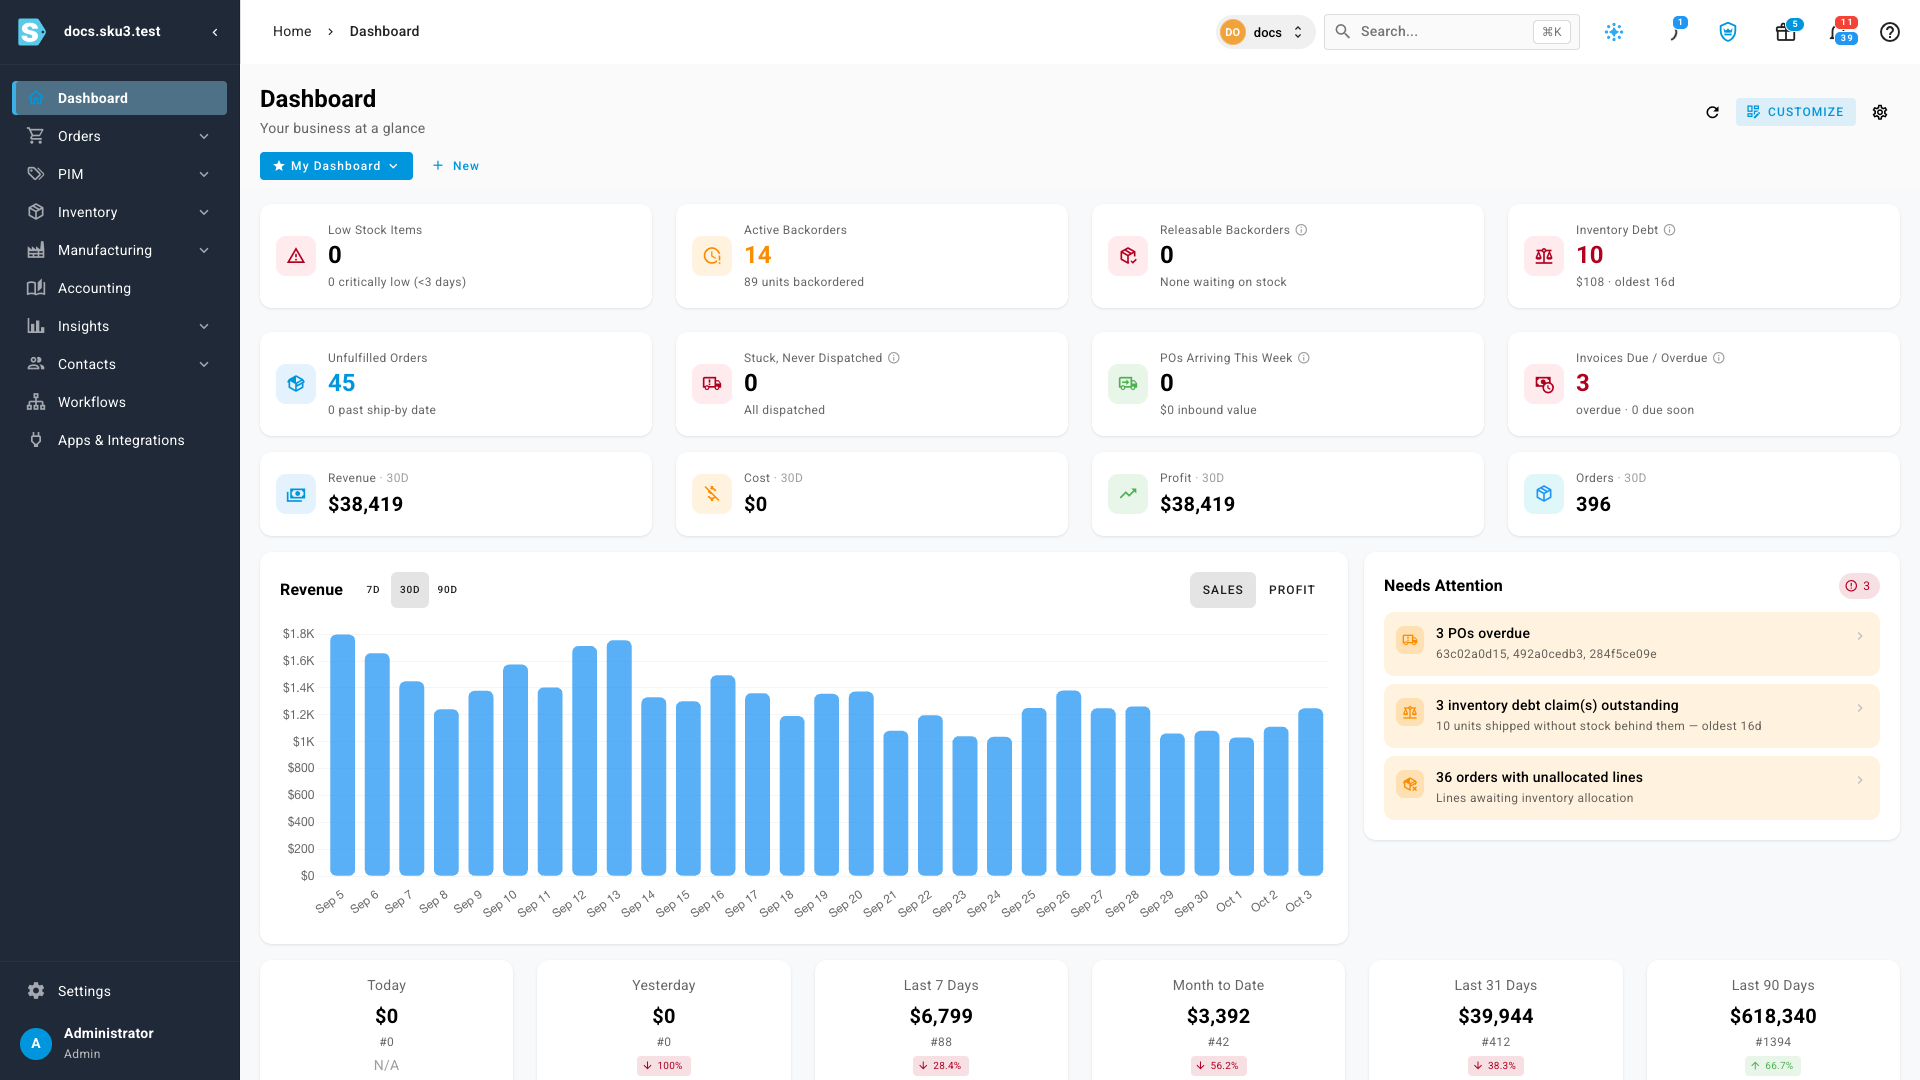The image size is (1920, 1080).
Task: Expand the PIM sidebar menu
Action: 119,174
